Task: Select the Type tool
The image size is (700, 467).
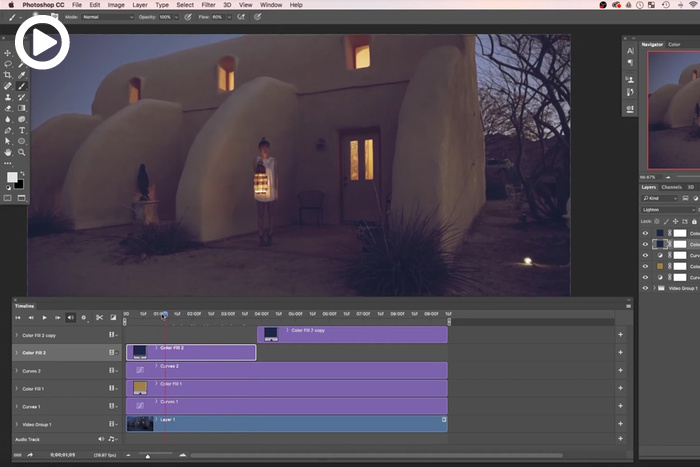Action: point(22,130)
